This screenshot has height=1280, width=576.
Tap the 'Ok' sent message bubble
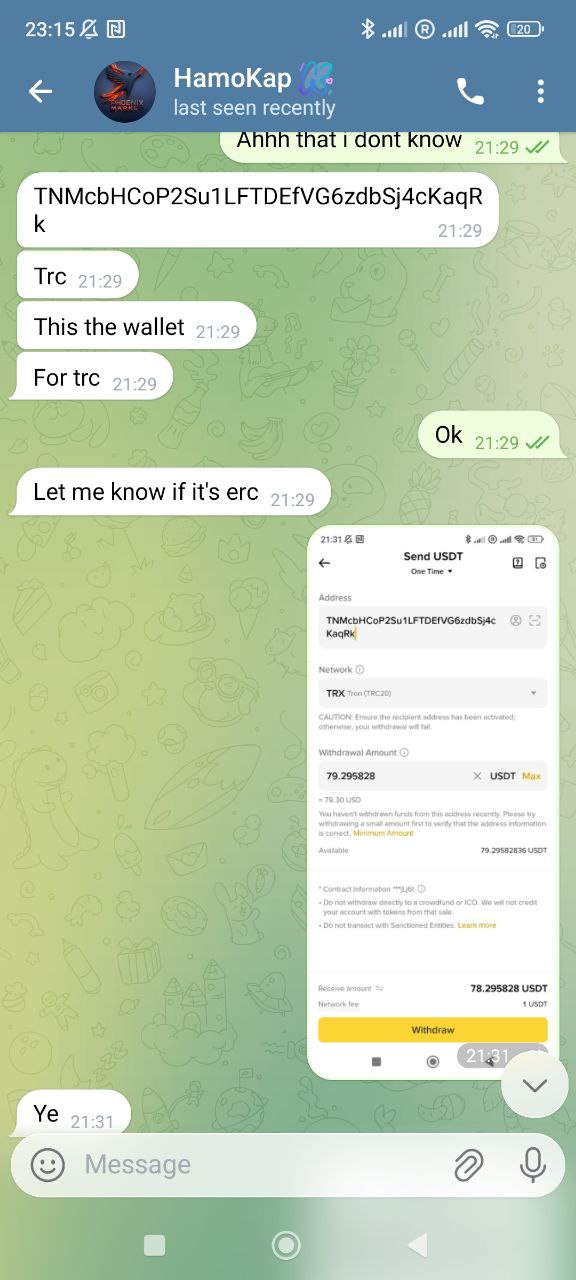489,435
